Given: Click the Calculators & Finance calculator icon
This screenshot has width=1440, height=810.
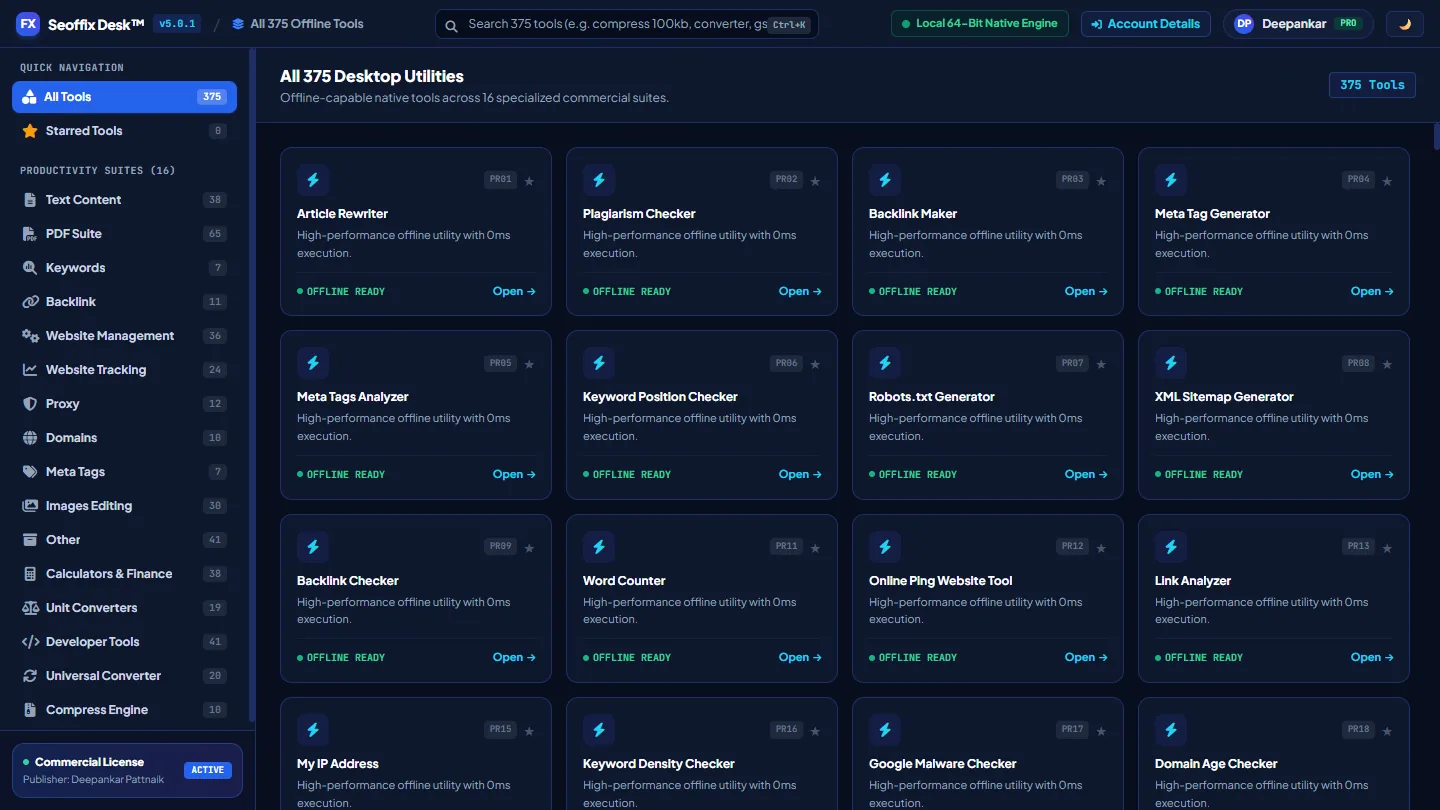Looking at the screenshot, I should click(x=30, y=574).
